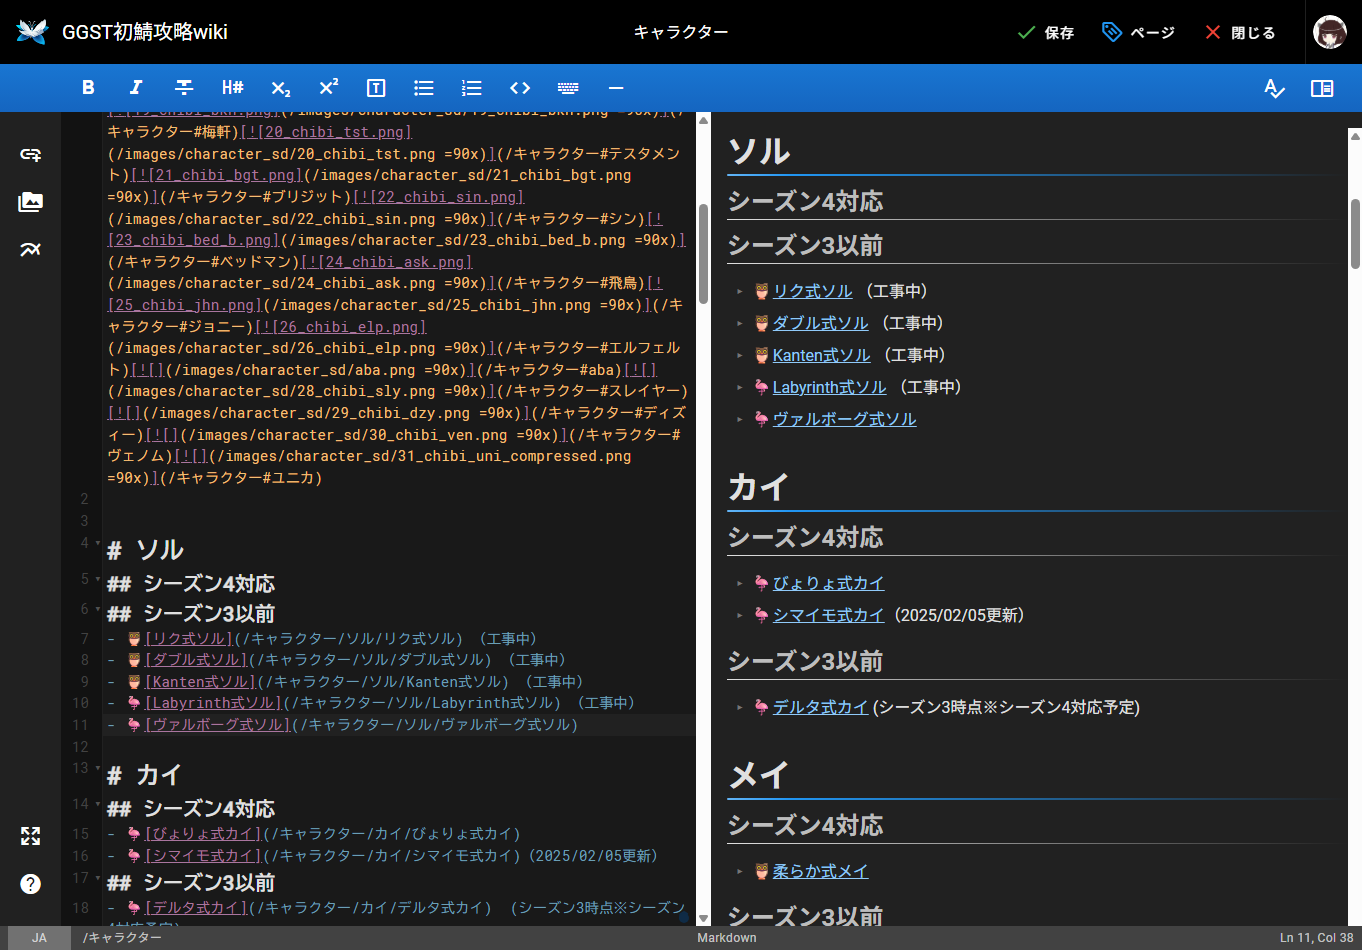1362x950 pixels.
Task: Insert keyboard key formatting
Action: [x=568, y=88]
